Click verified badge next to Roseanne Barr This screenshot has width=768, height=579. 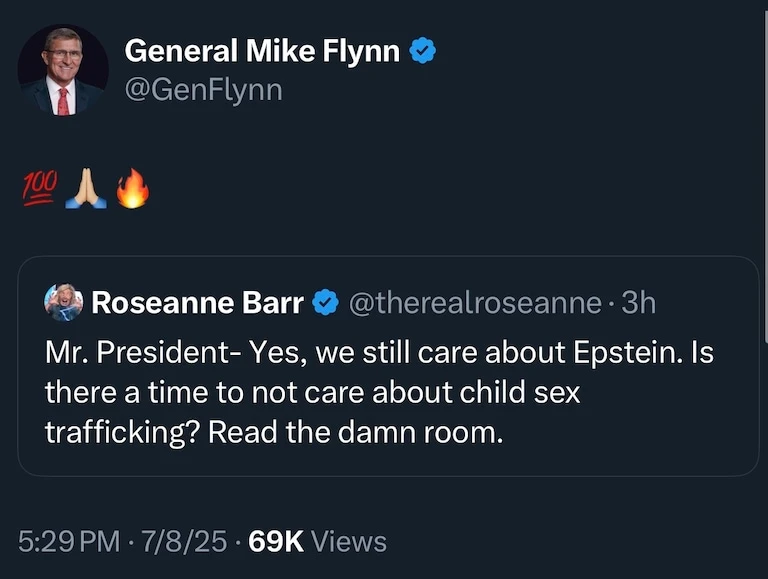point(326,302)
